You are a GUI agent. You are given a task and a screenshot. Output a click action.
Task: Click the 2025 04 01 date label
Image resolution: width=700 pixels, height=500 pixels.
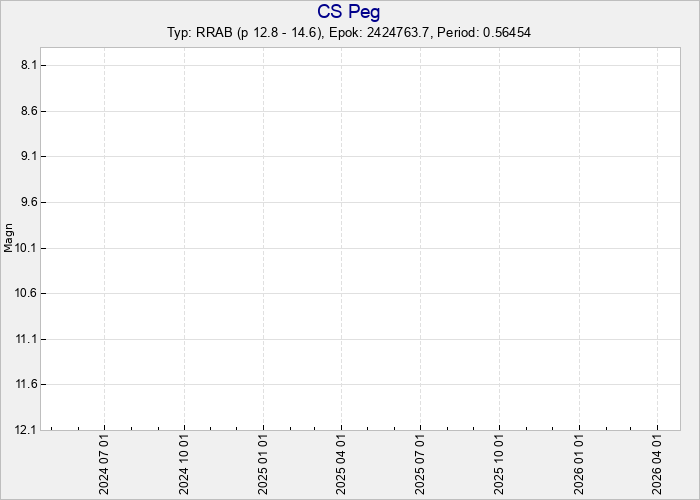pyautogui.click(x=341, y=463)
